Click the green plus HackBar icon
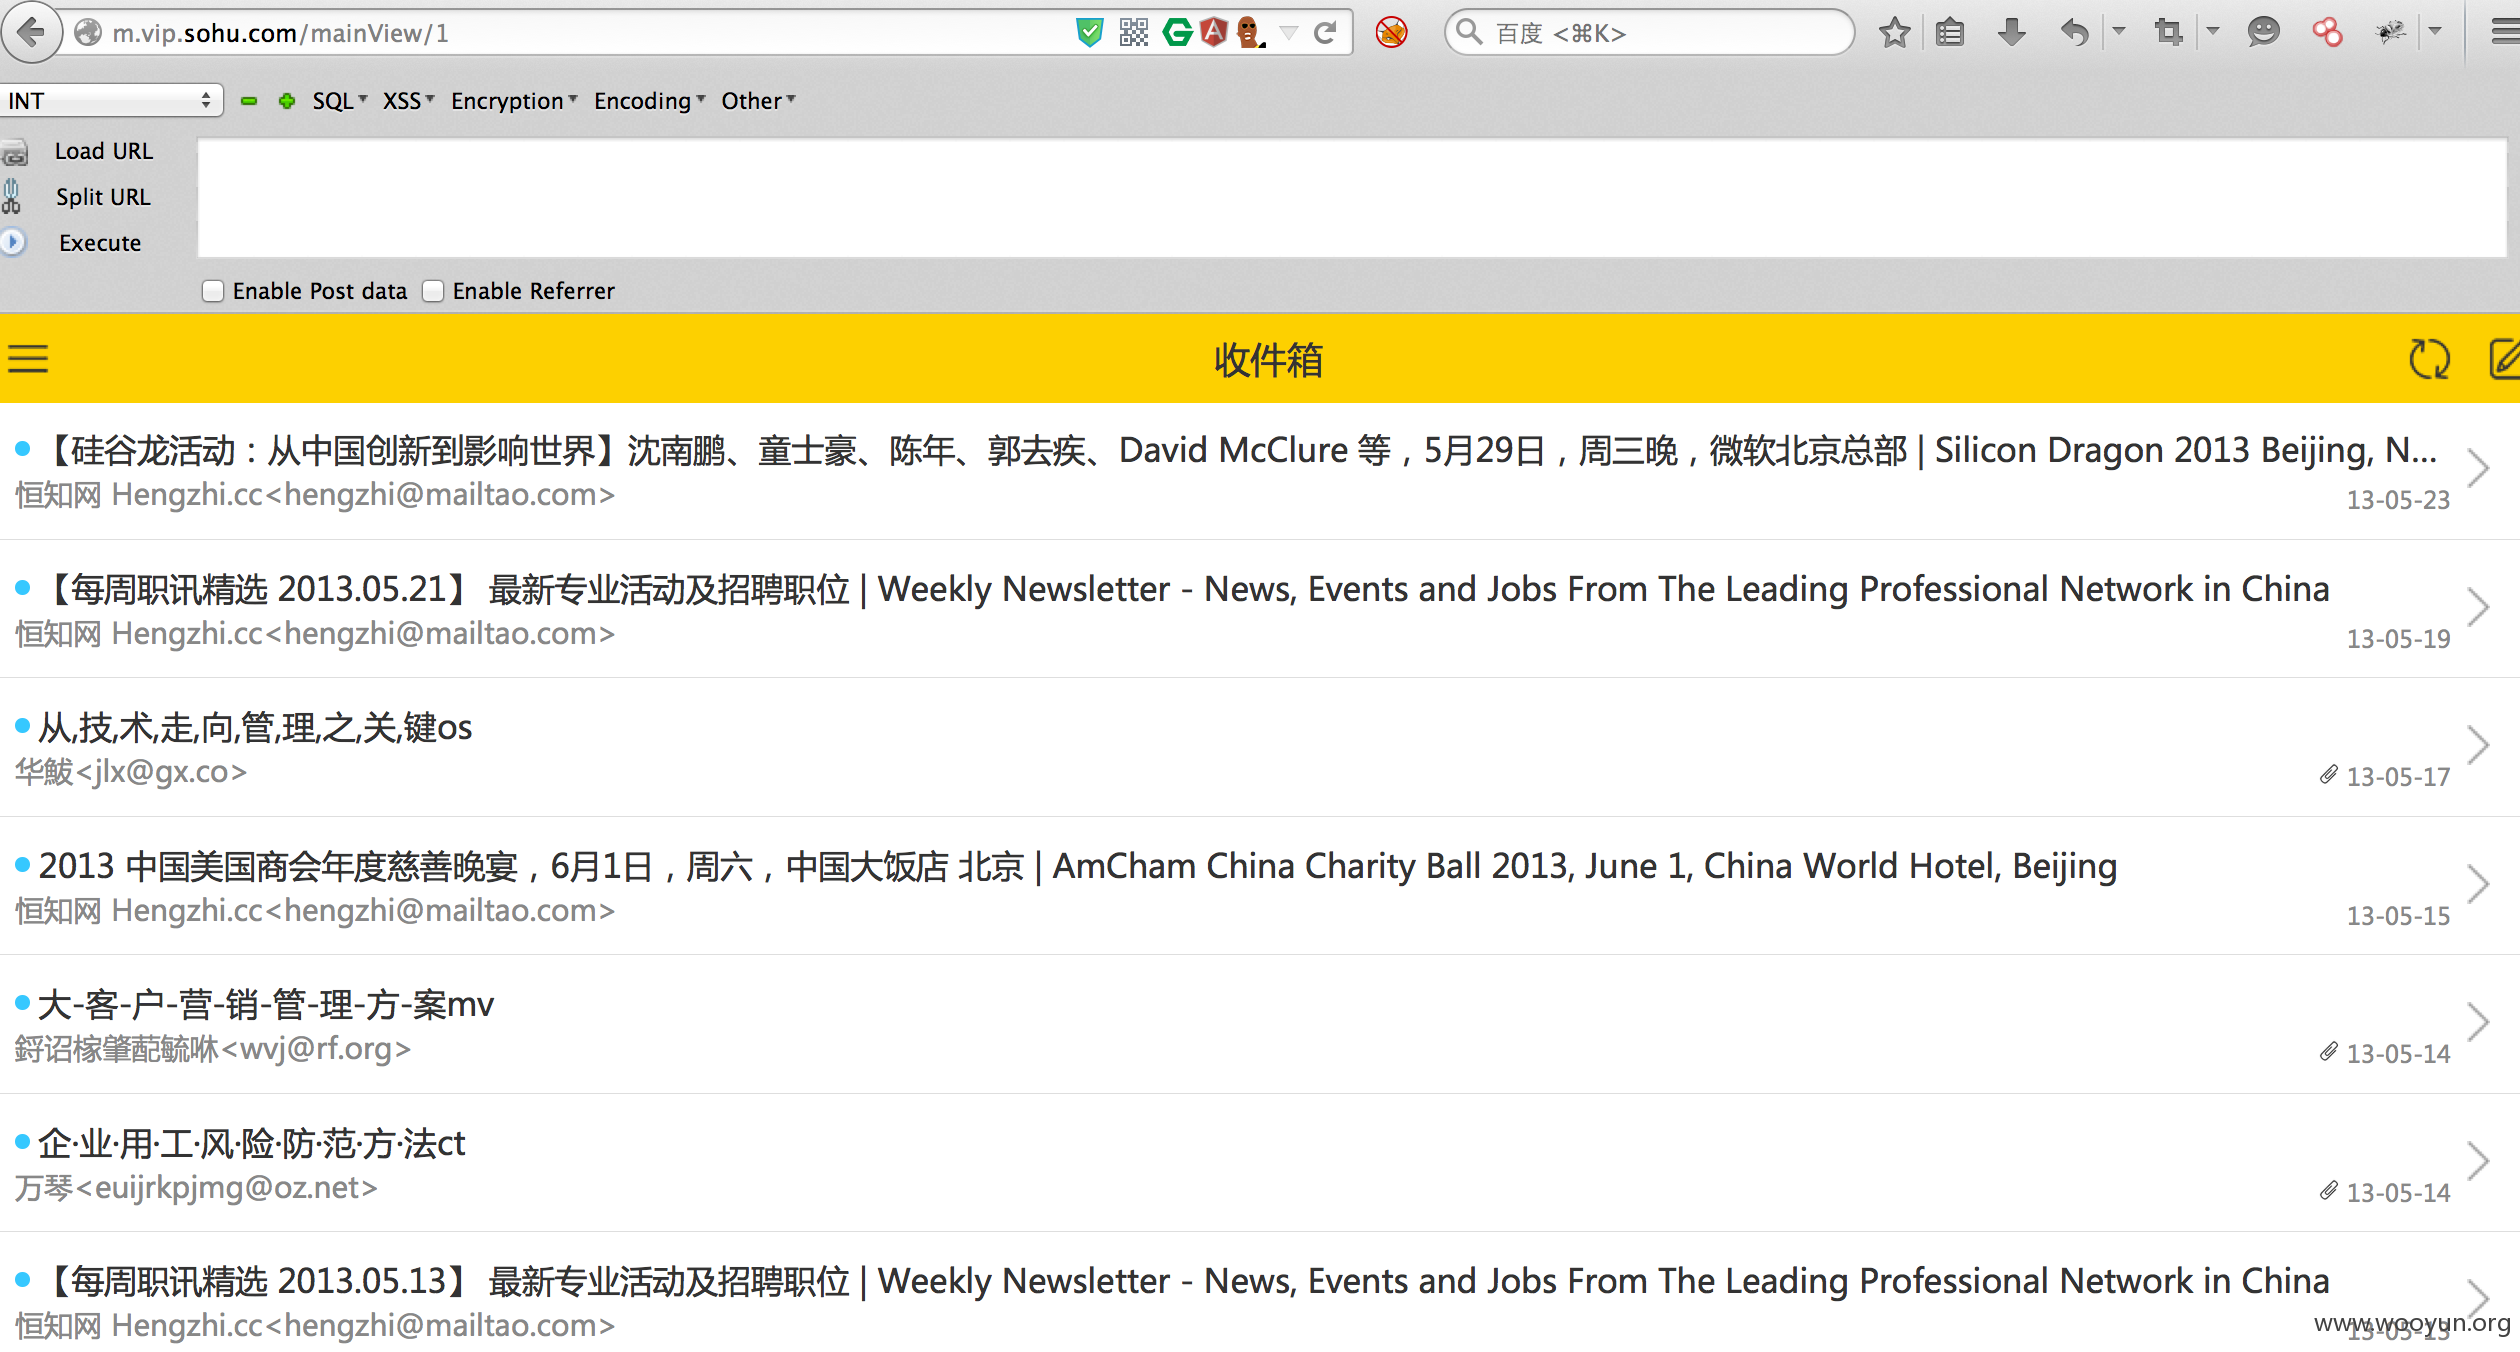This screenshot has width=2520, height=1352. click(x=287, y=101)
